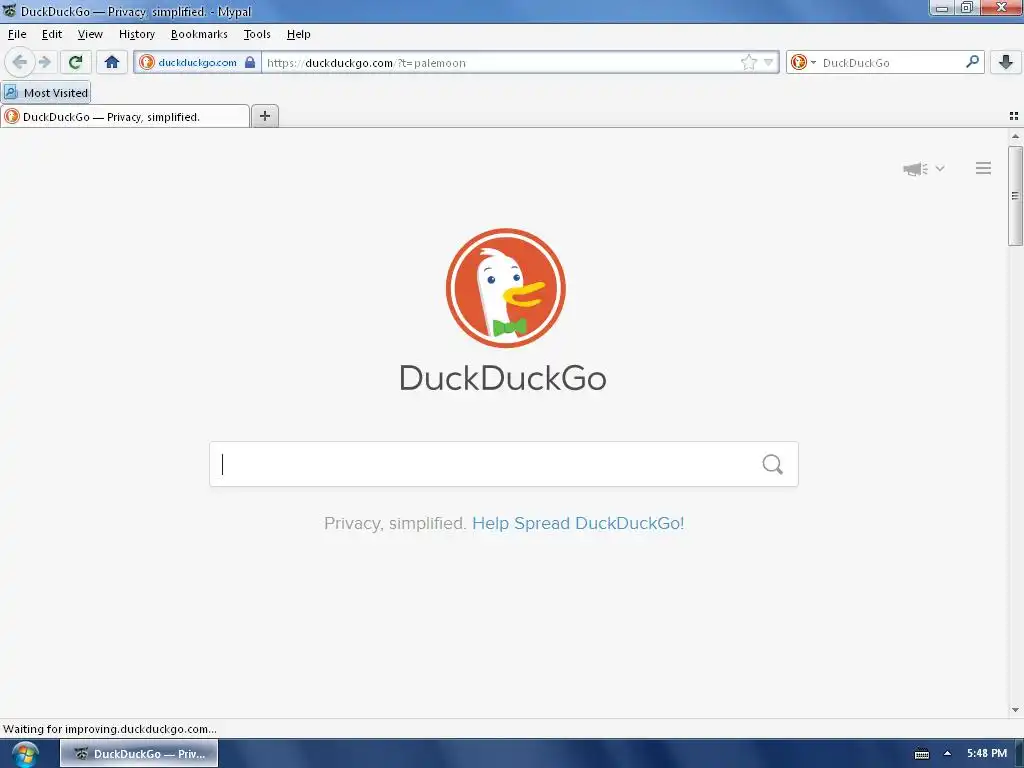Image resolution: width=1024 pixels, height=768 pixels.
Task: Click the duckduckgo.com site identity label
Action: [197, 63]
